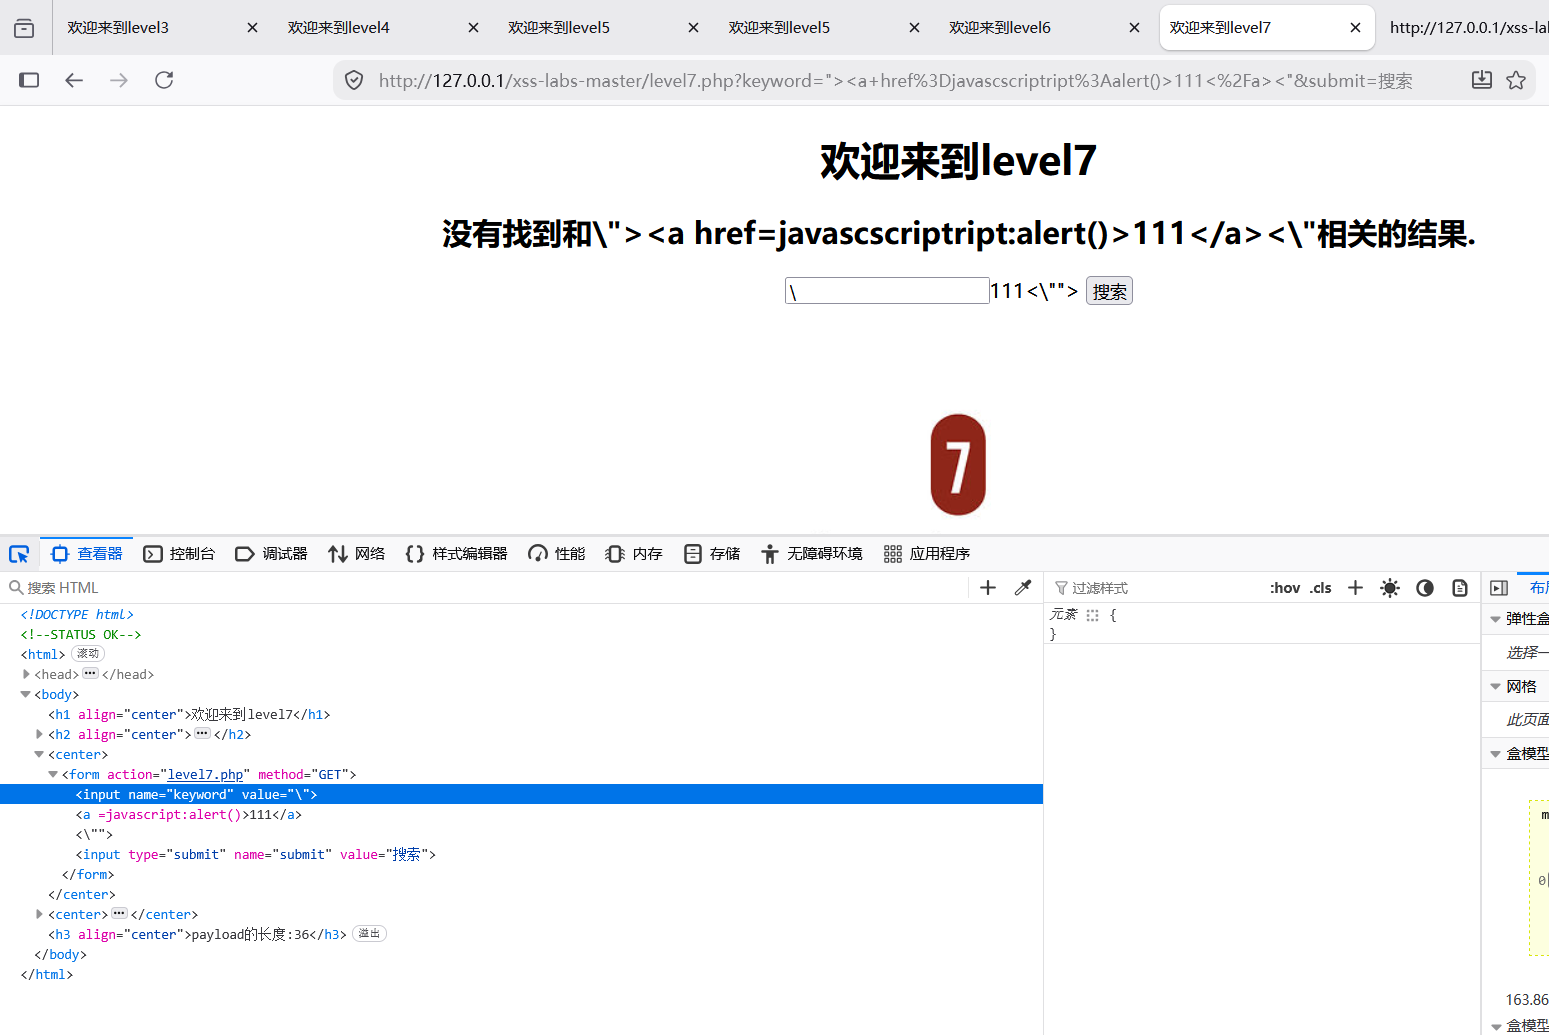
Task: Add a new HTML node
Action: 988,588
